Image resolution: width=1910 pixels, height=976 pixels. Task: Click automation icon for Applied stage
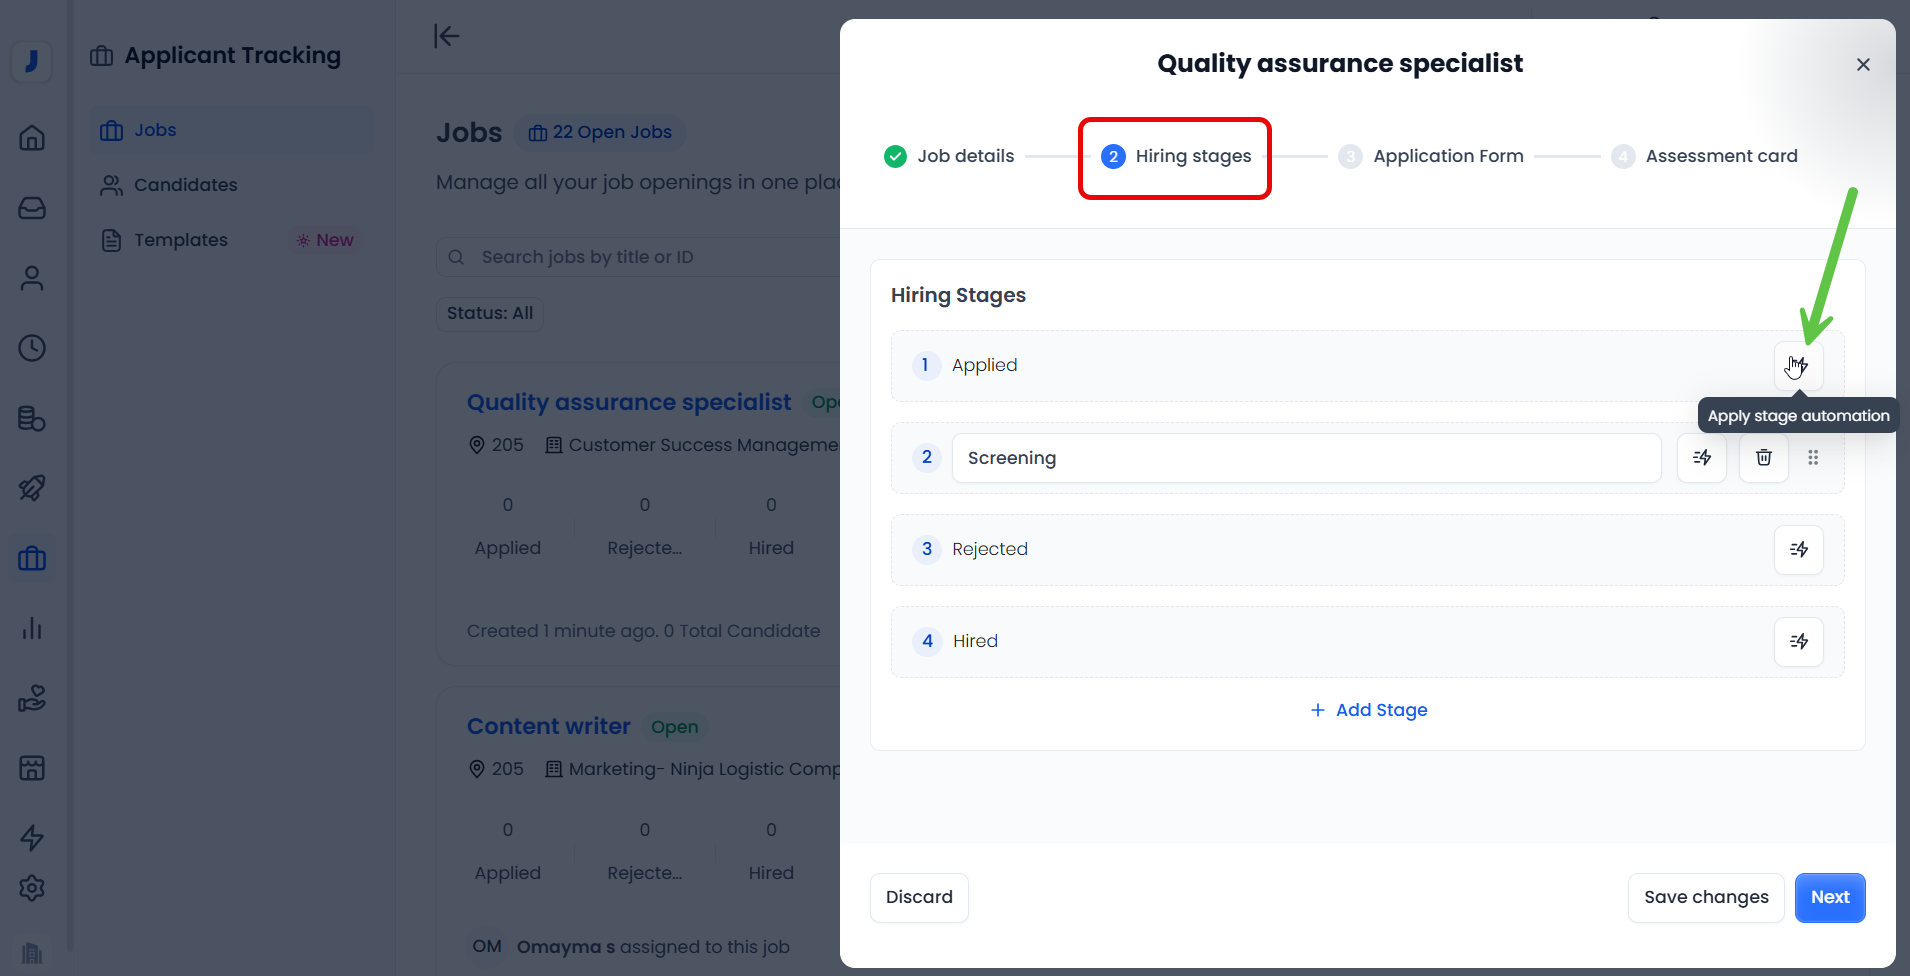(x=1798, y=366)
